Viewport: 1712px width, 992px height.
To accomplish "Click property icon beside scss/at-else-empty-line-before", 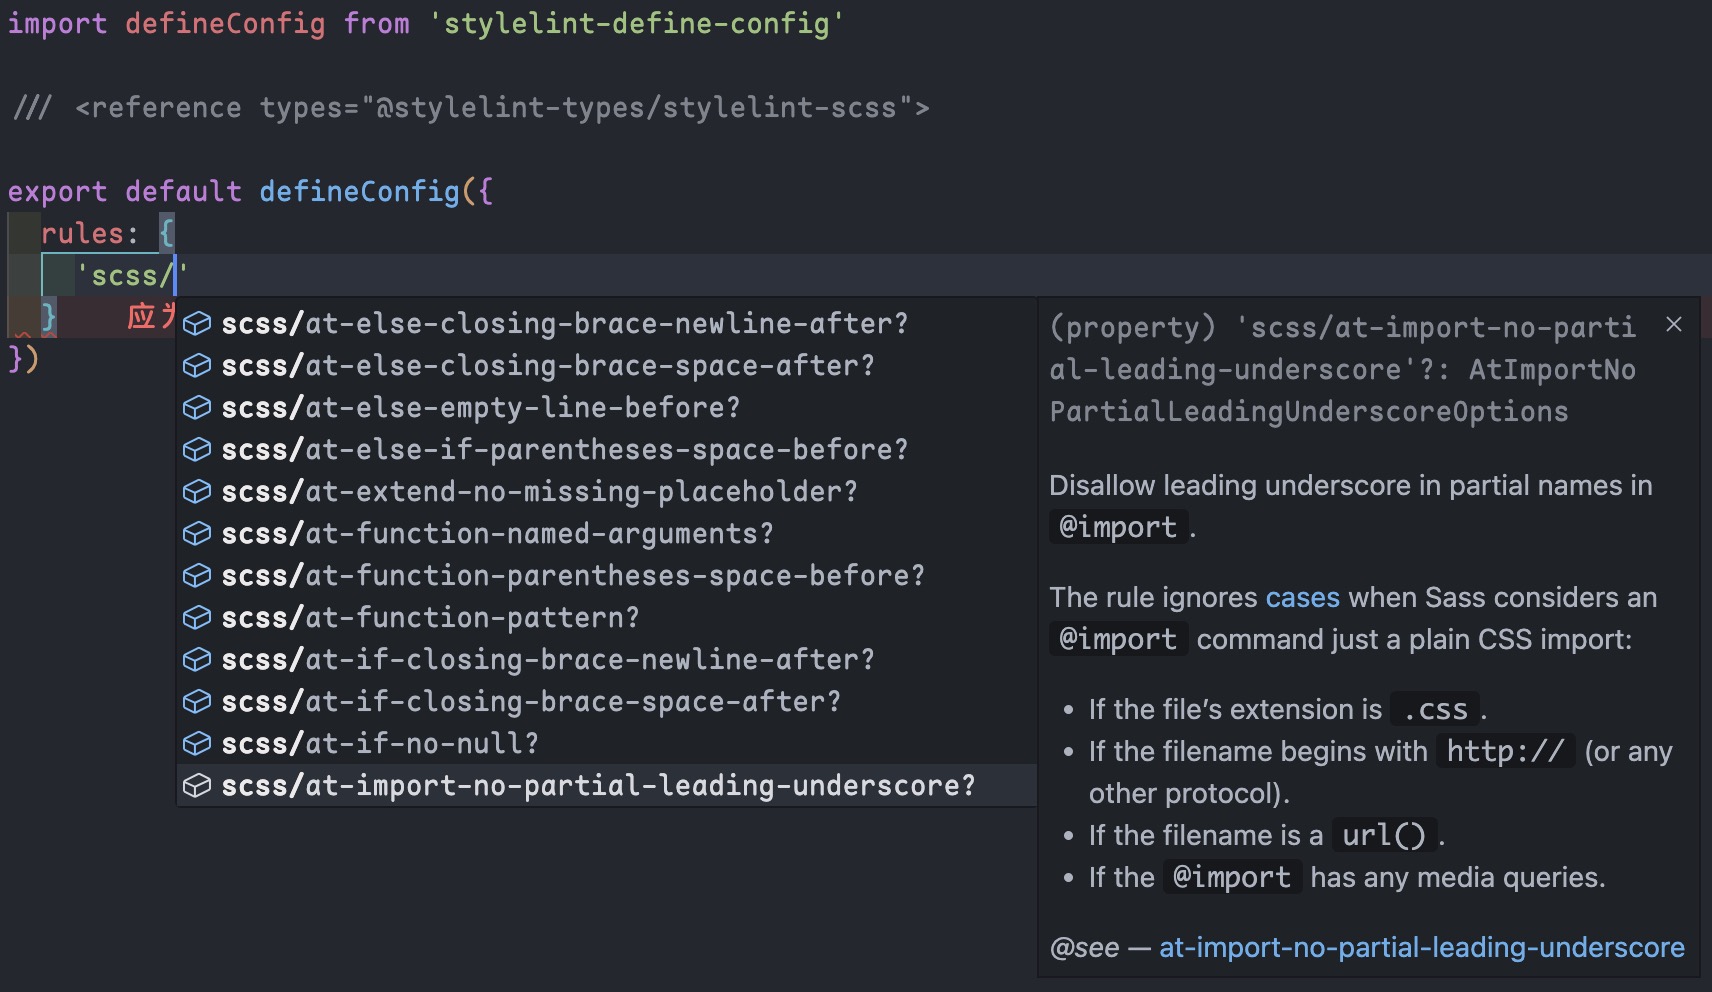I will [x=197, y=407].
